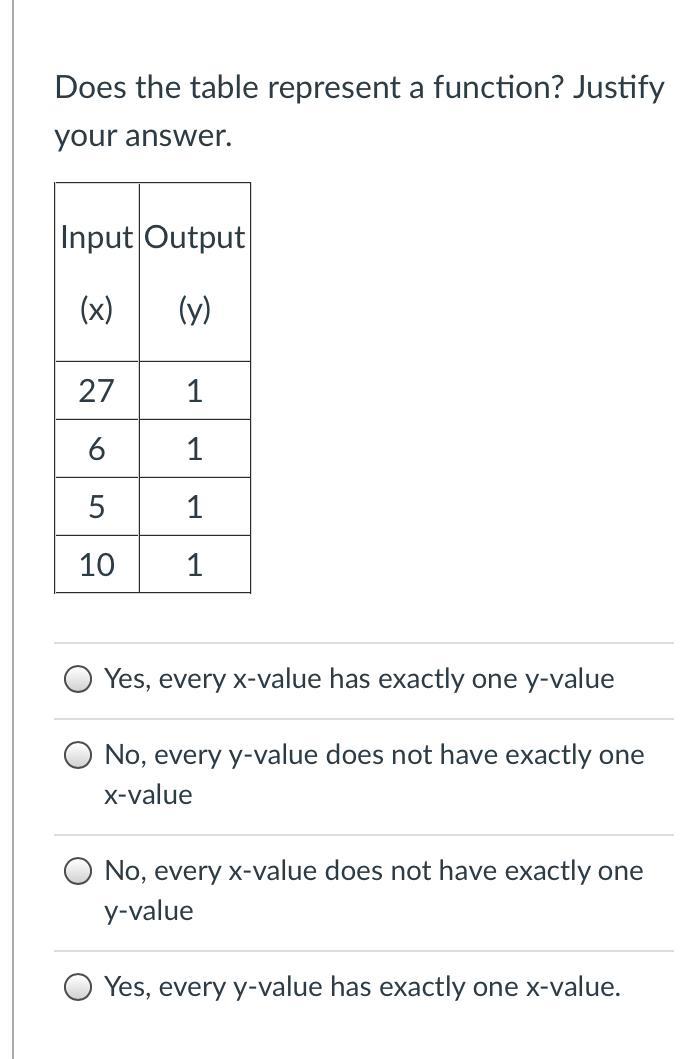The width and height of the screenshot is (690, 1059).
Task: Click the question text 'Does the table represent a function?'
Action: point(309,88)
